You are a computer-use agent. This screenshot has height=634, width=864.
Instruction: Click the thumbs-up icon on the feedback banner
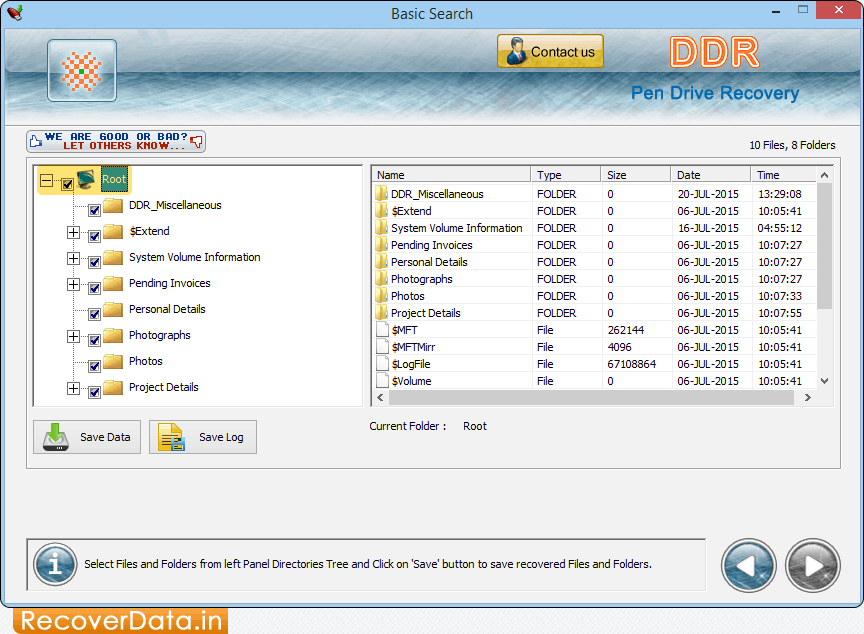(x=35, y=140)
